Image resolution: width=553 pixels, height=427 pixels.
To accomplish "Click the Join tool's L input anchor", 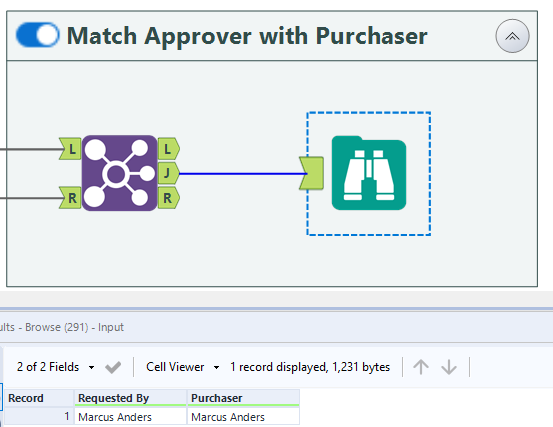I will [x=71, y=149].
